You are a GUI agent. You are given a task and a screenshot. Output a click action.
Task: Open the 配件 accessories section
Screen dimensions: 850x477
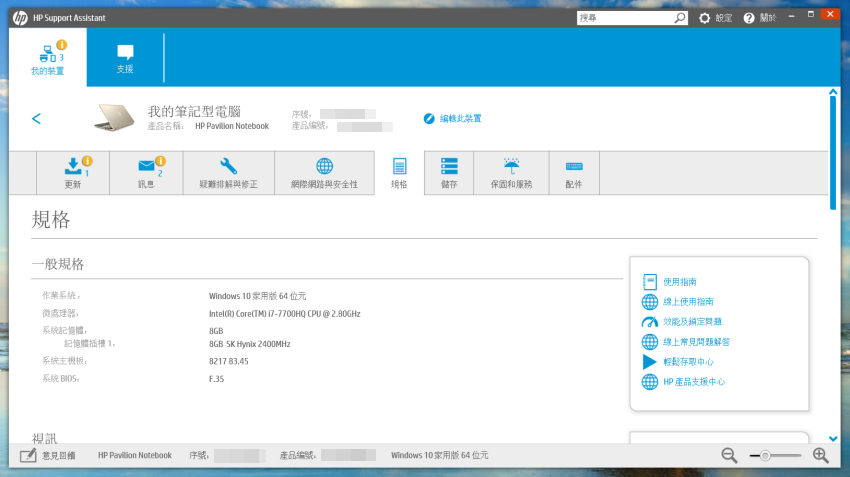tap(574, 173)
